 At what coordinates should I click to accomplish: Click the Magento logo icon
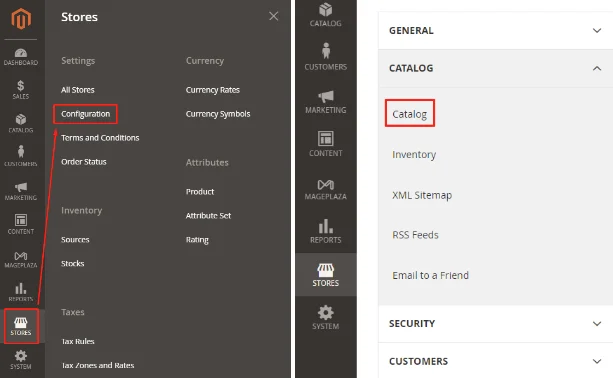(21, 18)
